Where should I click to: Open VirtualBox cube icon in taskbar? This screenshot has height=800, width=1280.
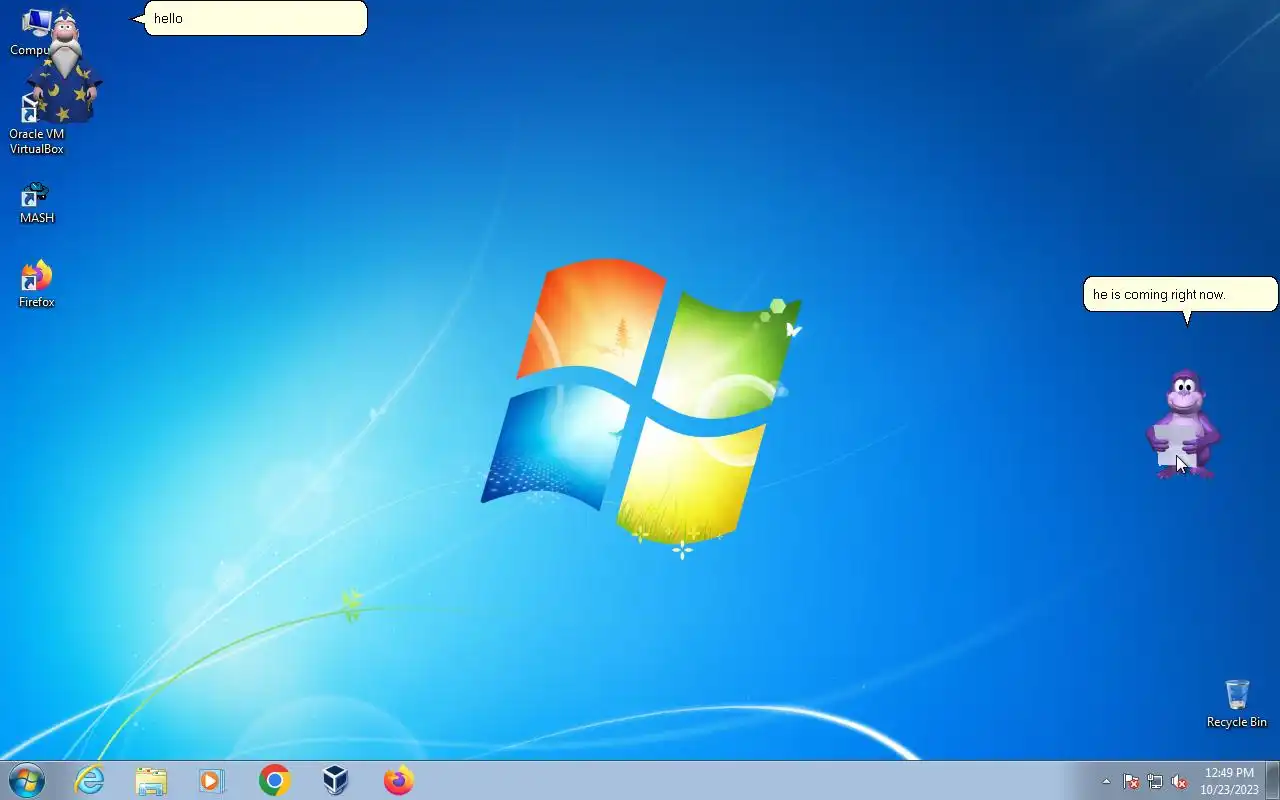336,780
